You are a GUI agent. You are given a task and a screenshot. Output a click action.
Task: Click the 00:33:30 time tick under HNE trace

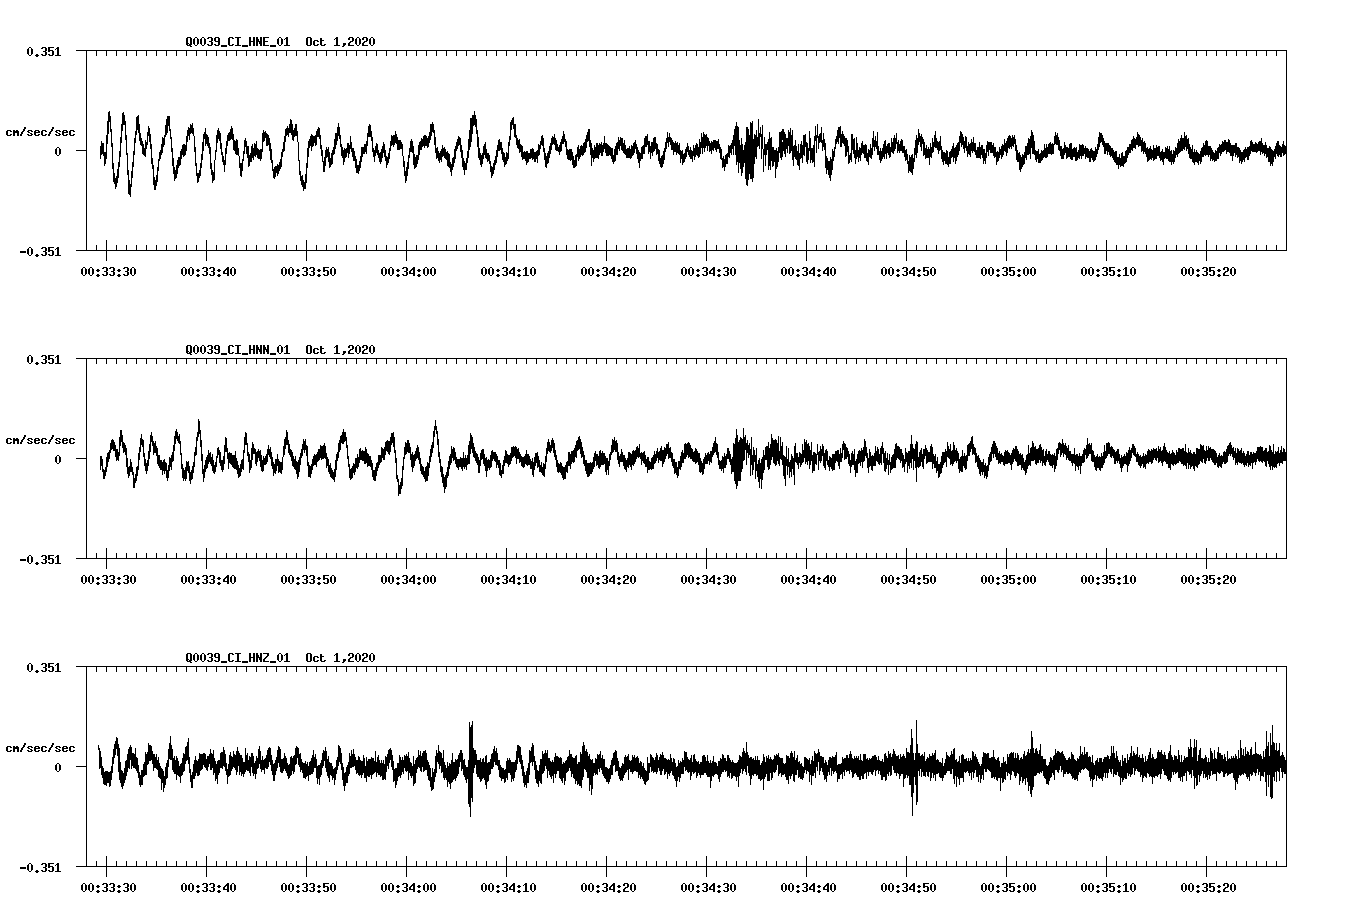point(107,269)
